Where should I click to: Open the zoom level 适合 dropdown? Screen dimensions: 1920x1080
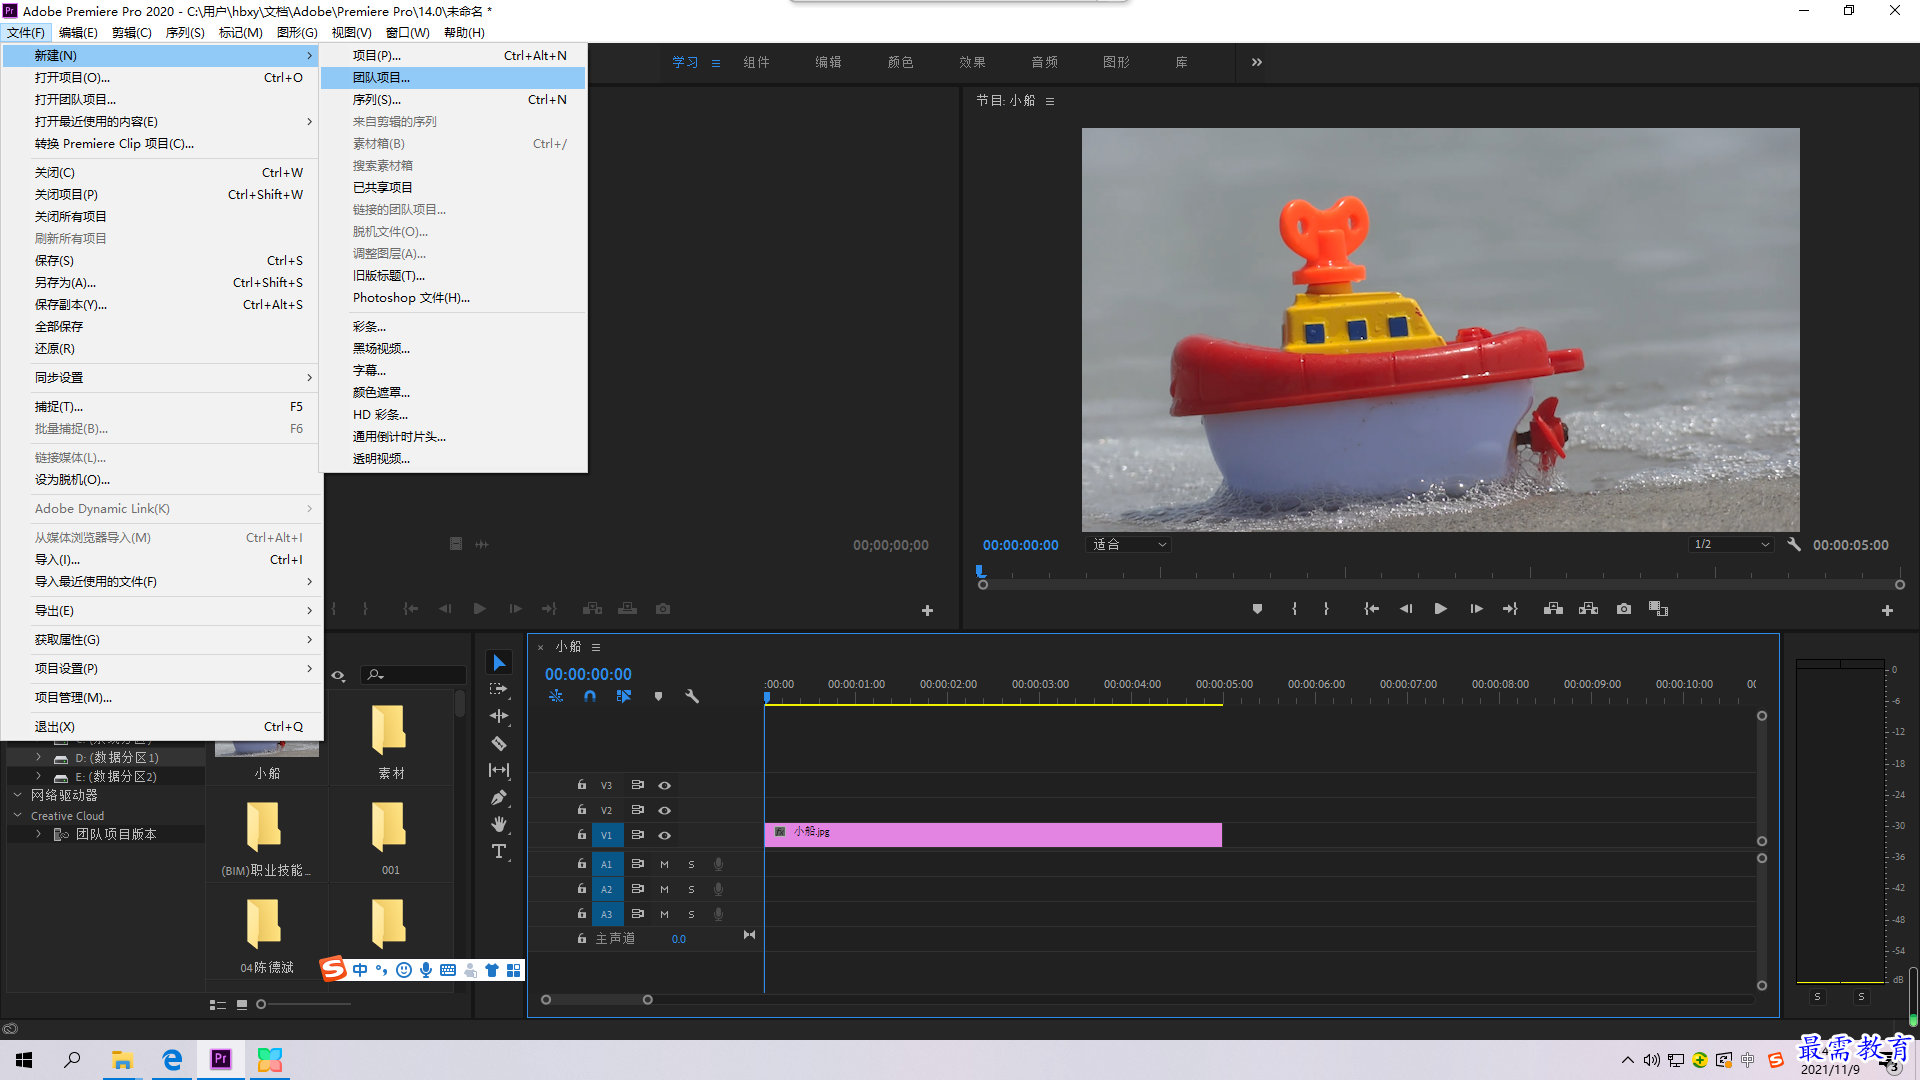click(1128, 545)
